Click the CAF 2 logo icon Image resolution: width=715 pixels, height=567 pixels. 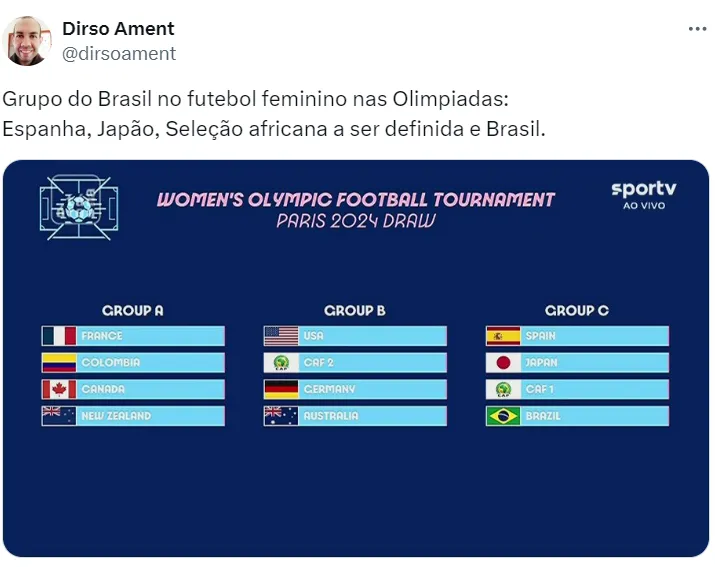pyautogui.click(x=281, y=363)
